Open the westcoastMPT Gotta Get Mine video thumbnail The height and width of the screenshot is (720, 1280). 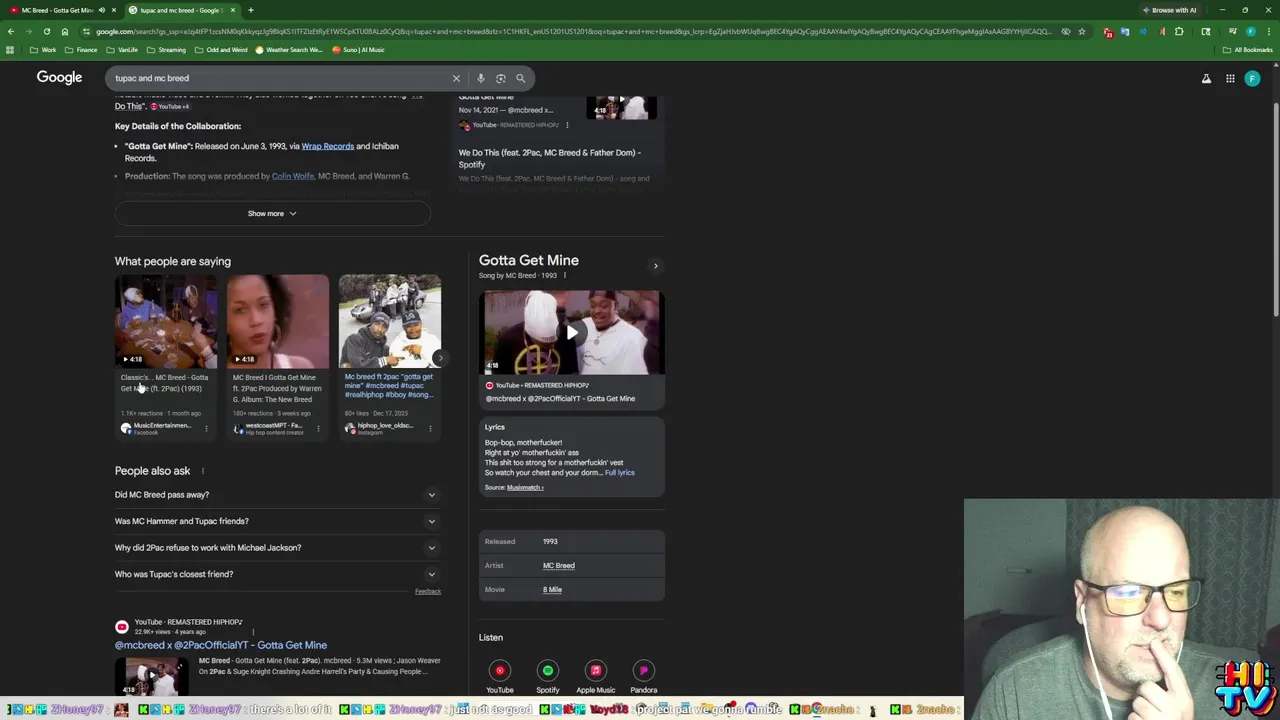(x=278, y=321)
